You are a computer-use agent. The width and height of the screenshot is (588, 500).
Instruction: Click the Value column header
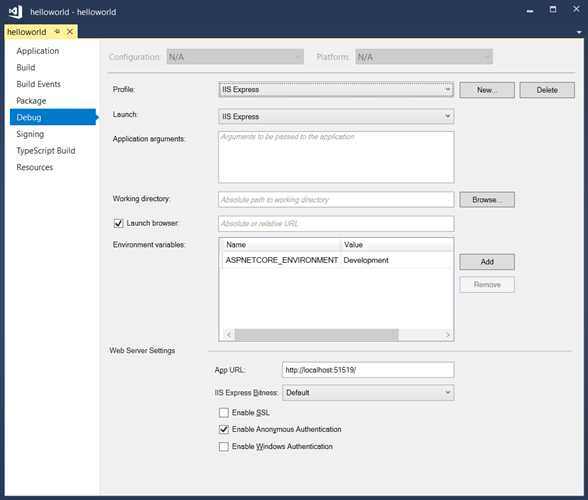[x=397, y=245]
